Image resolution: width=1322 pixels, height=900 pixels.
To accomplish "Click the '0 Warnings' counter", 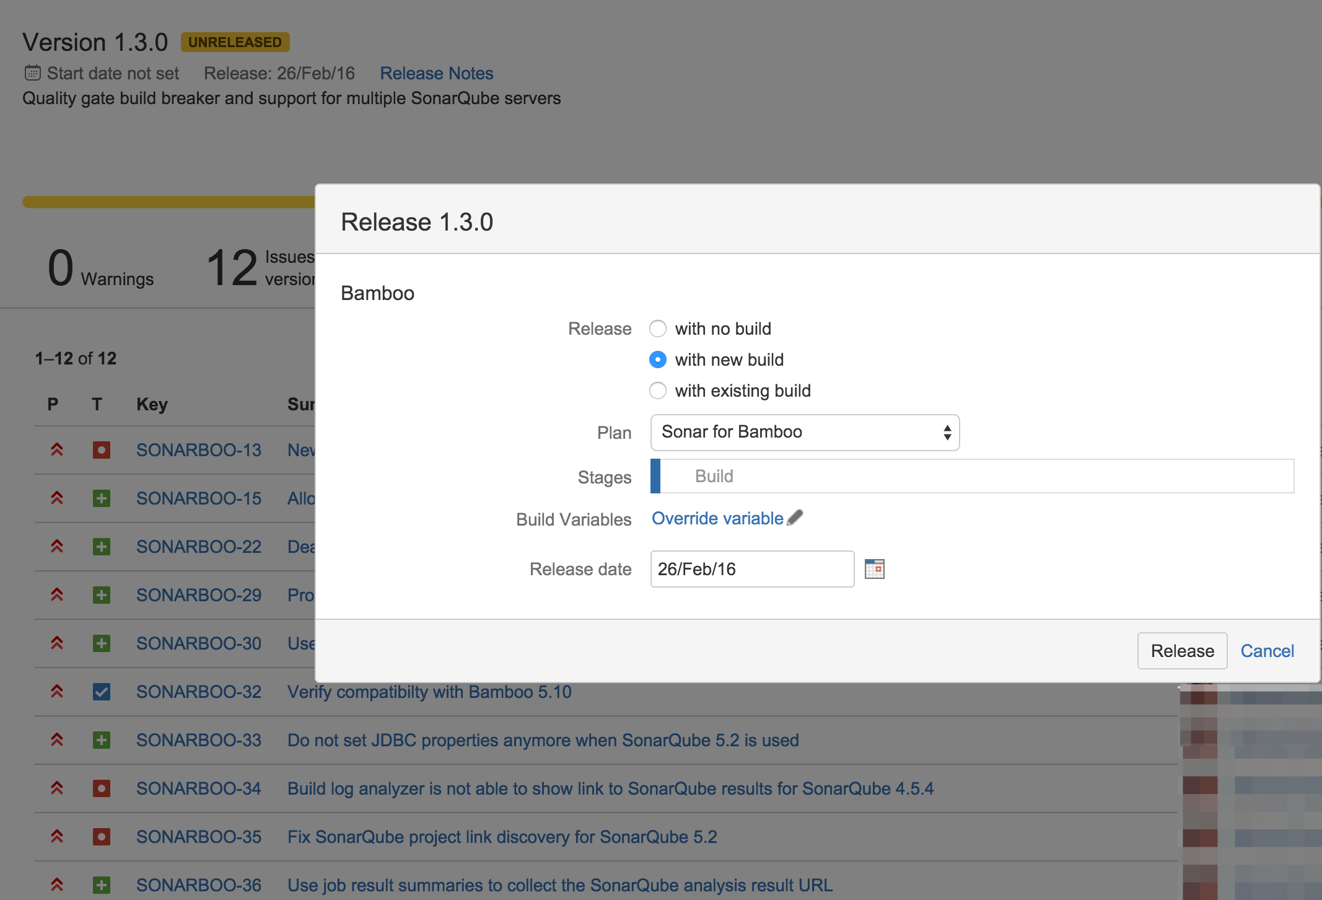I will tap(101, 268).
